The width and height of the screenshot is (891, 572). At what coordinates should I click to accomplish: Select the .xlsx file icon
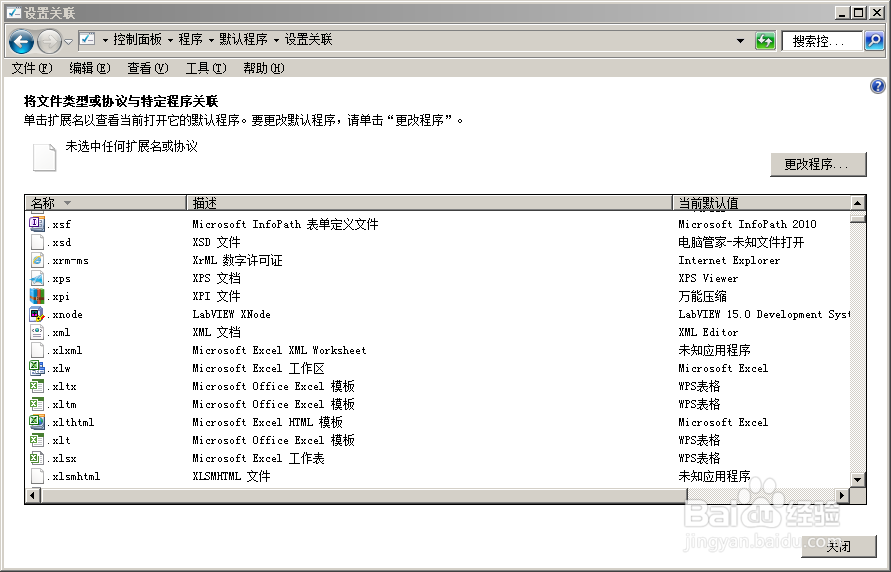(x=37, y=458)
